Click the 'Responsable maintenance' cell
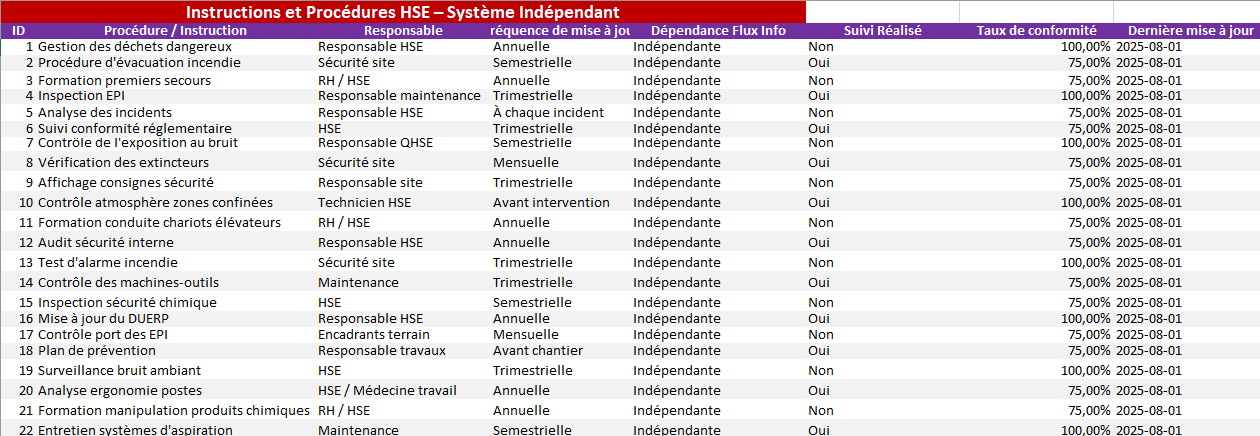 pyautogui.click(x=399, y=96)
